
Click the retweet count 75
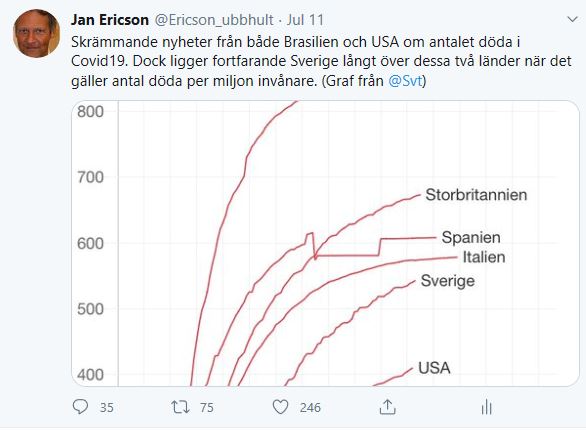207,407
